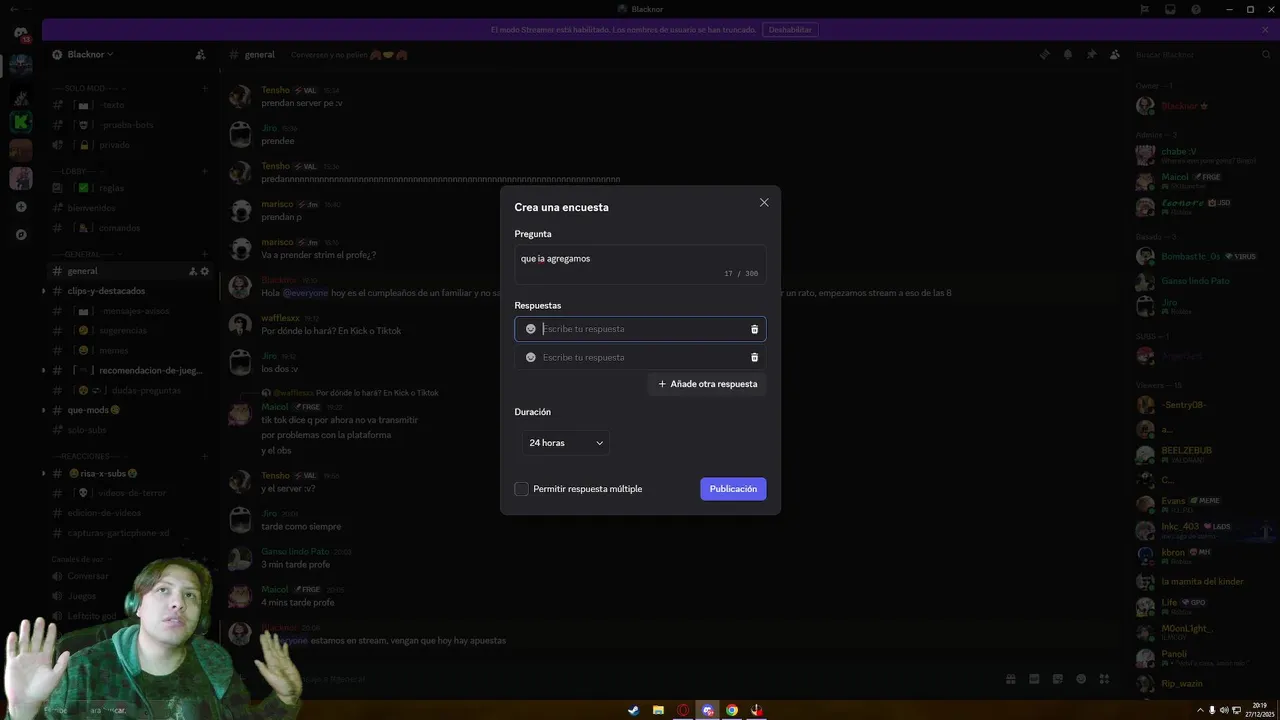
Task: Open the apps icon in chat bar
Action: (1104, 679)
